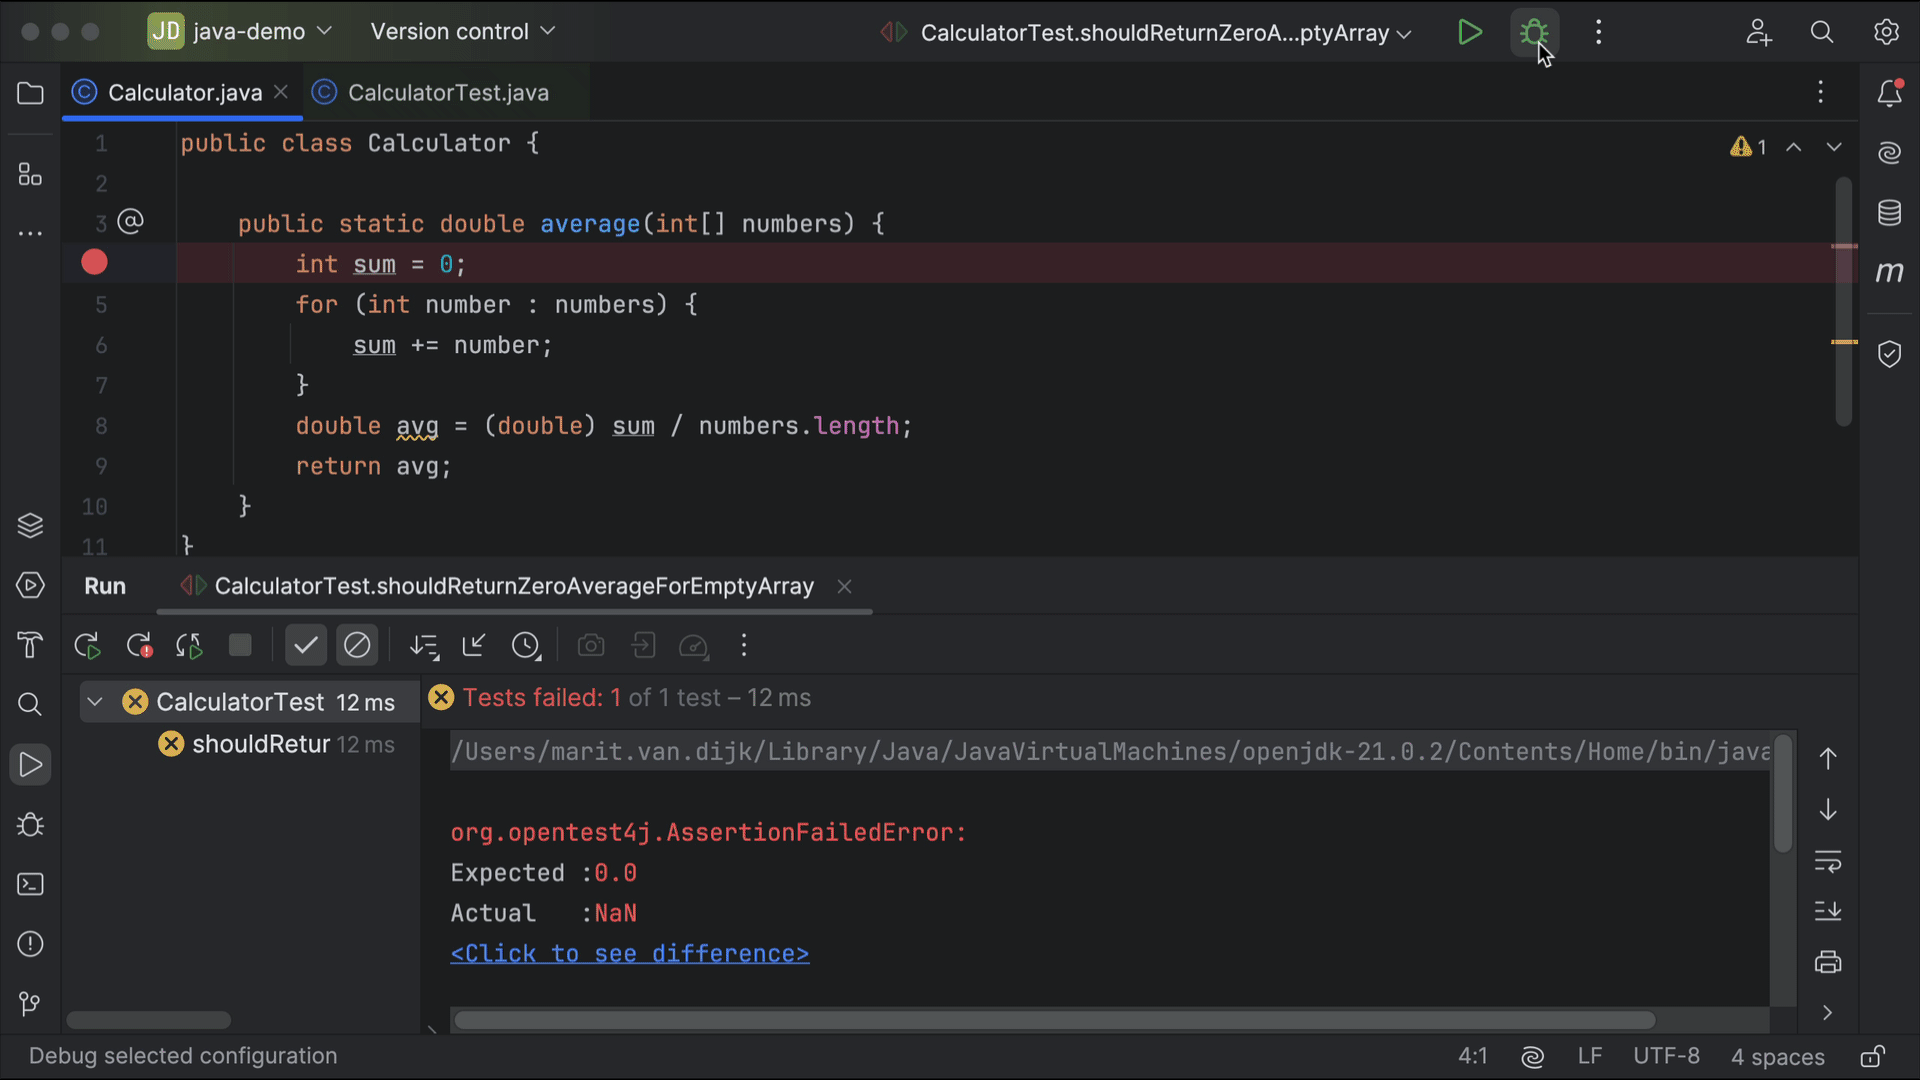This screenshot has height=1080, width=1920.
Task: Open the Debug tool window (bug icon)
Action: click(x=30, y=824)
